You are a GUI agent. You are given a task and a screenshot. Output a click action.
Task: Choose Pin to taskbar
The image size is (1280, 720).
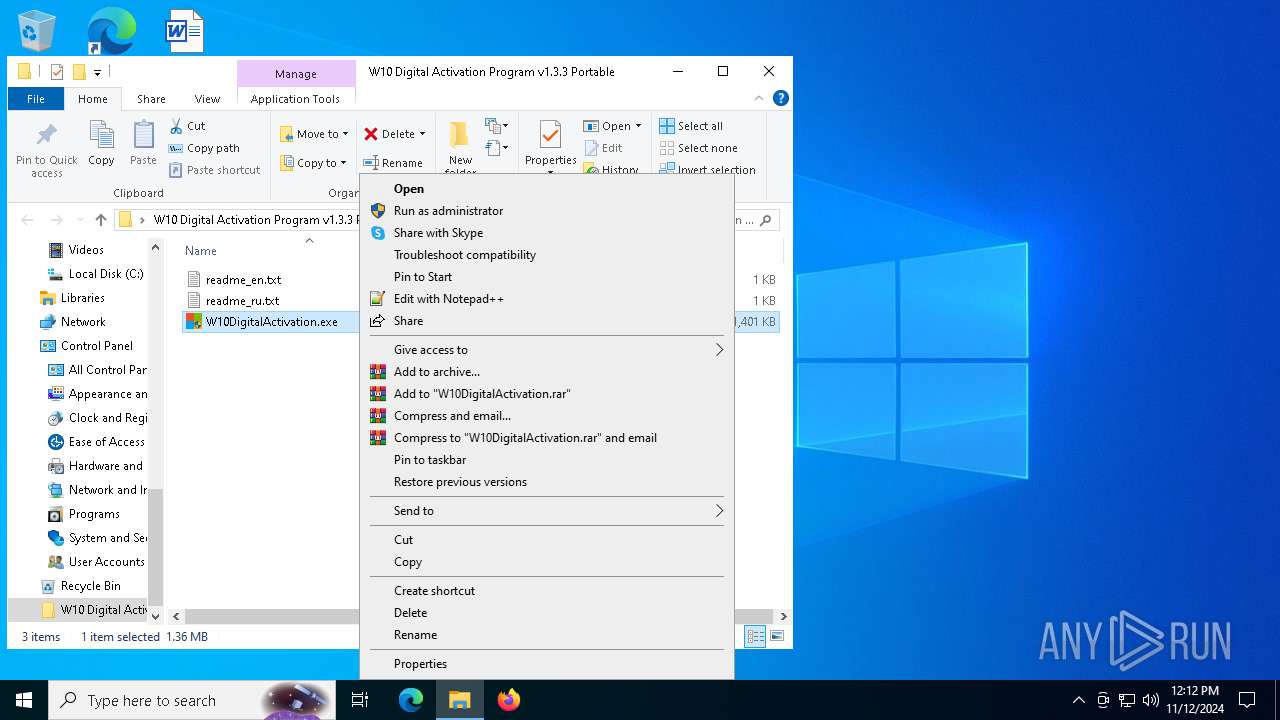(546, 460)
